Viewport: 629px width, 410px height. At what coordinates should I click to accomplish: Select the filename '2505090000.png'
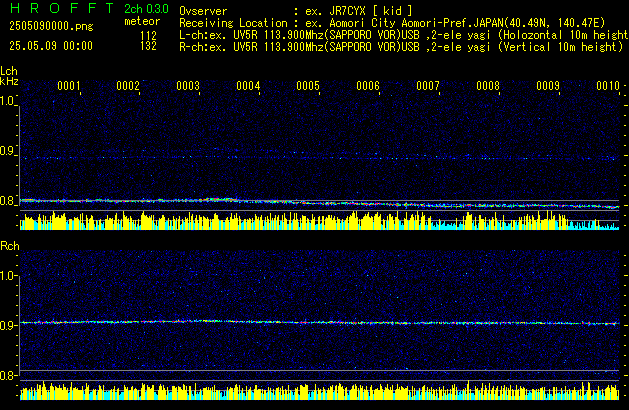pos(51,26)
